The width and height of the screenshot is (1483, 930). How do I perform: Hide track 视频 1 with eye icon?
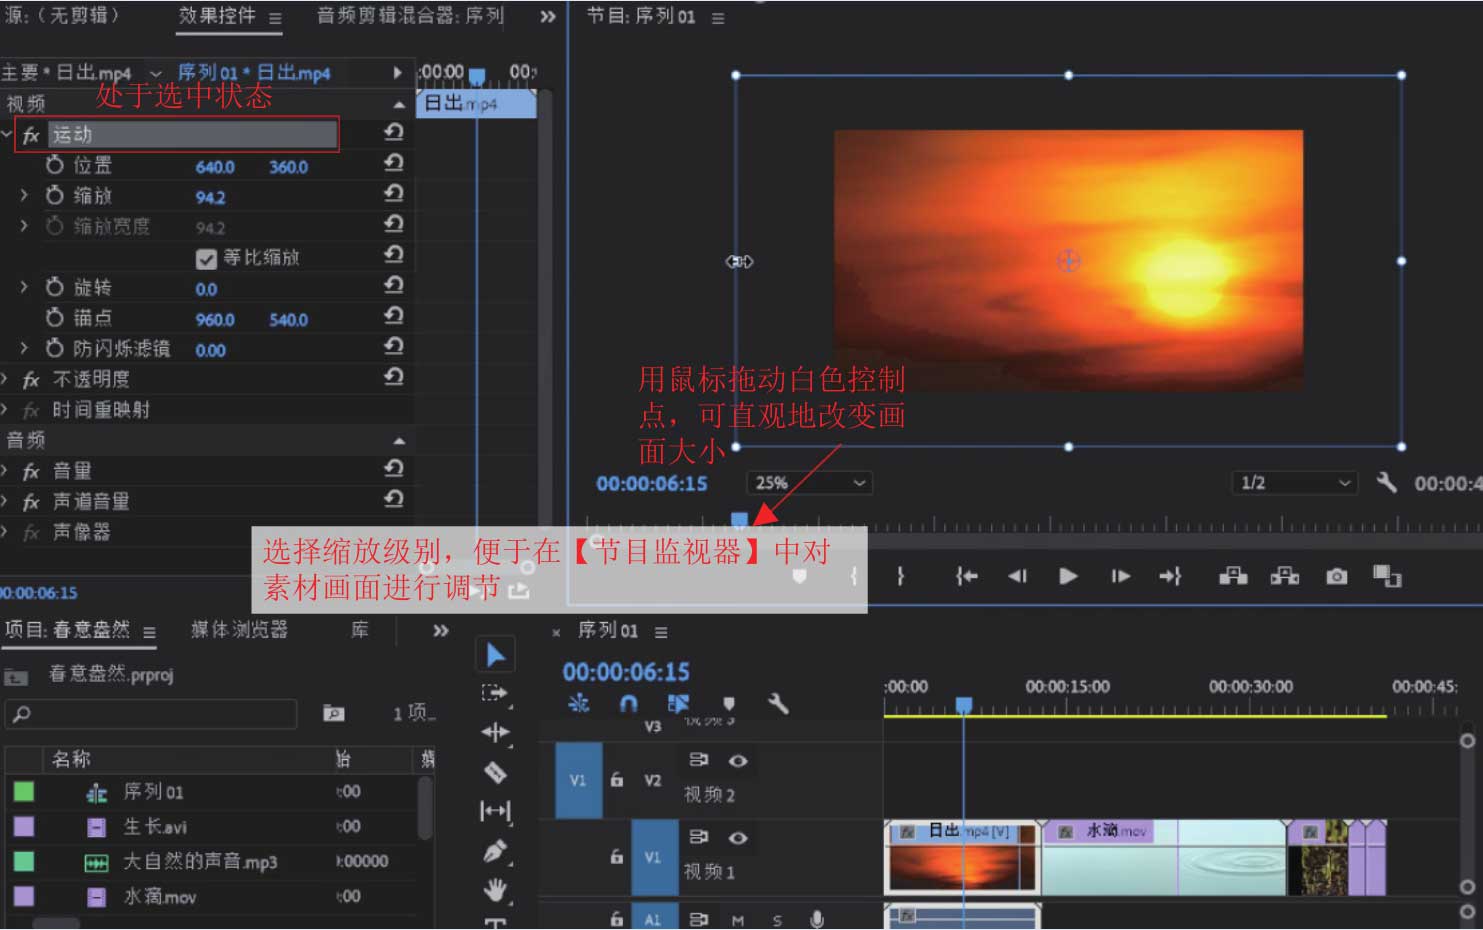coord(738,838)
